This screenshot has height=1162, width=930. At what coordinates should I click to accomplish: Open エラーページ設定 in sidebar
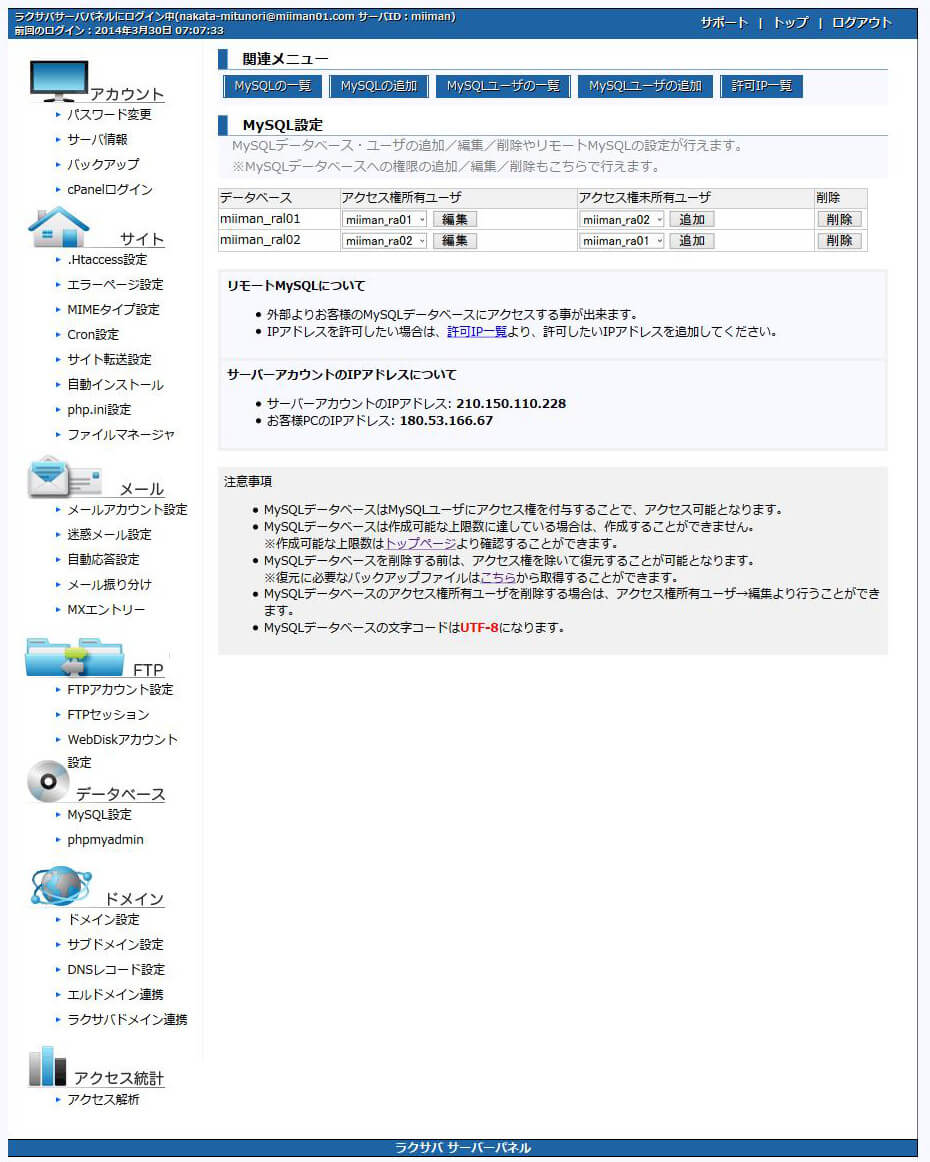115,285
